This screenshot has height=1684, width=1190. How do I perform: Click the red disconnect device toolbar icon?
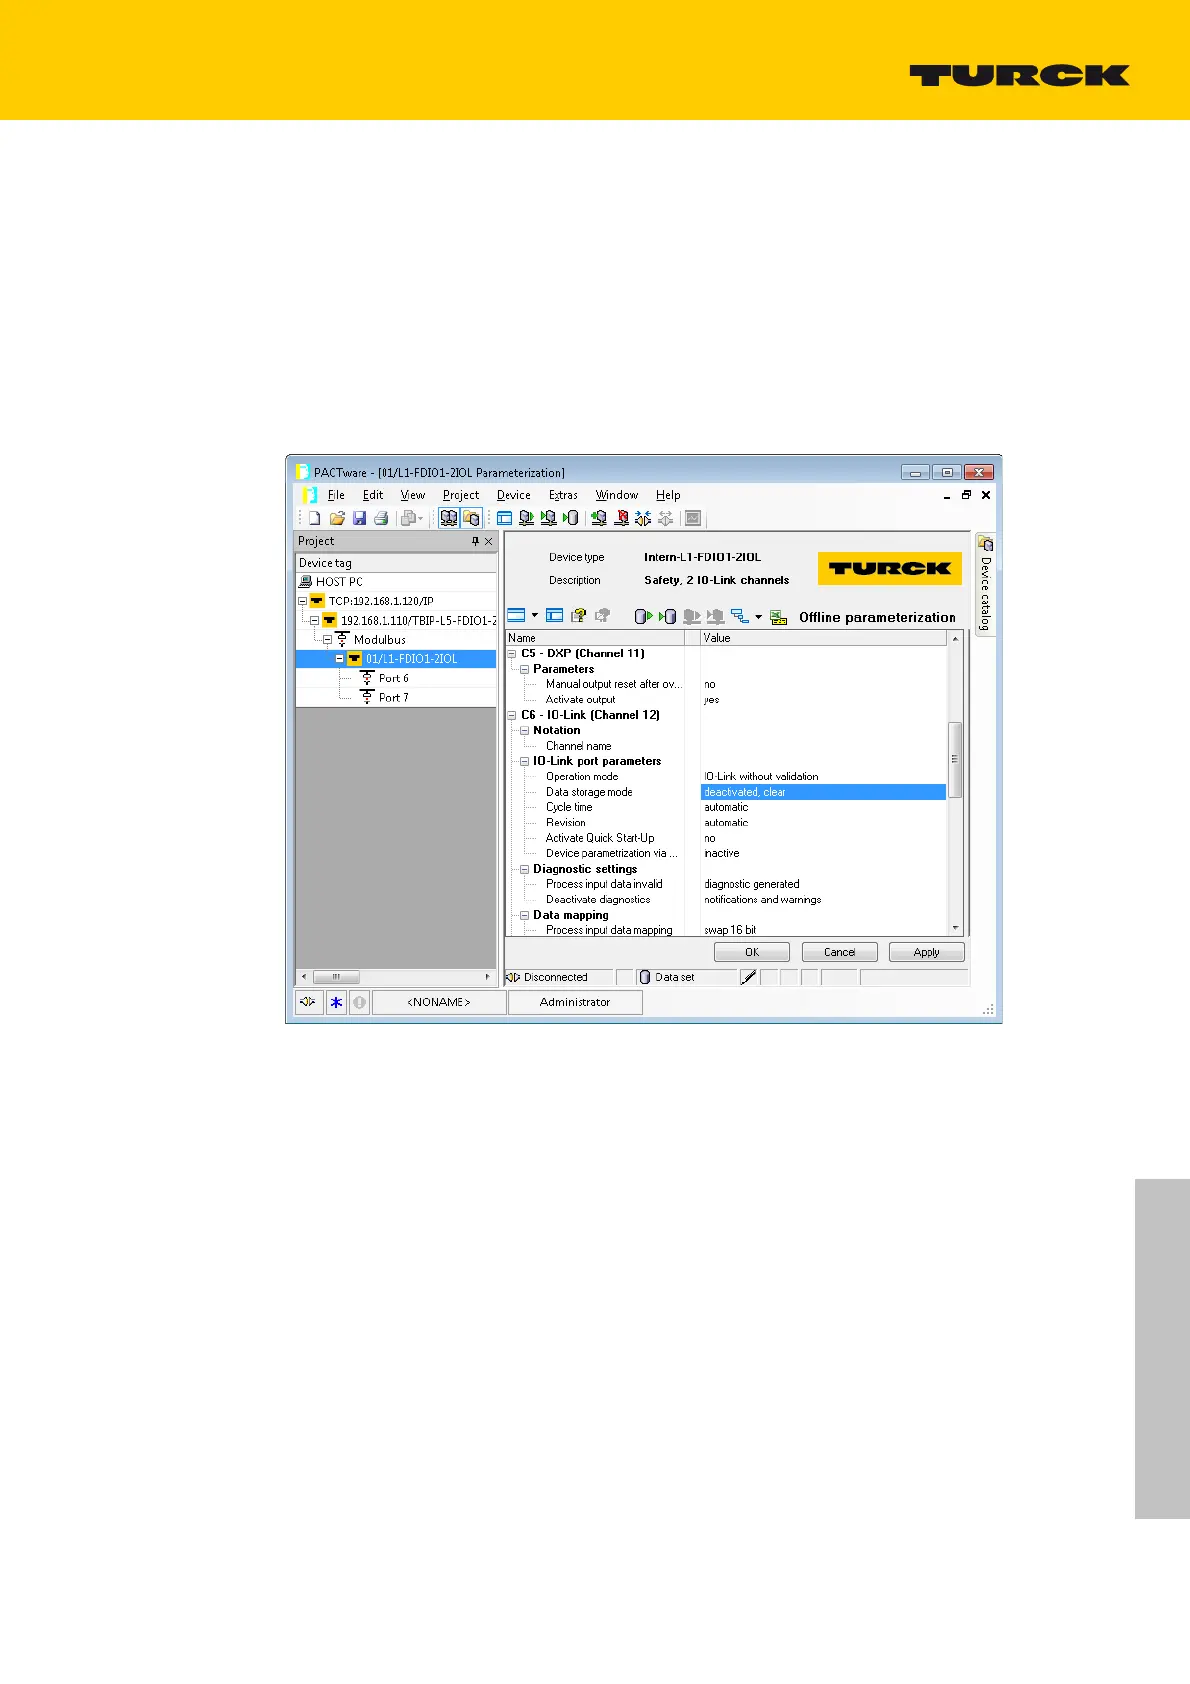(x=621, y=518)
